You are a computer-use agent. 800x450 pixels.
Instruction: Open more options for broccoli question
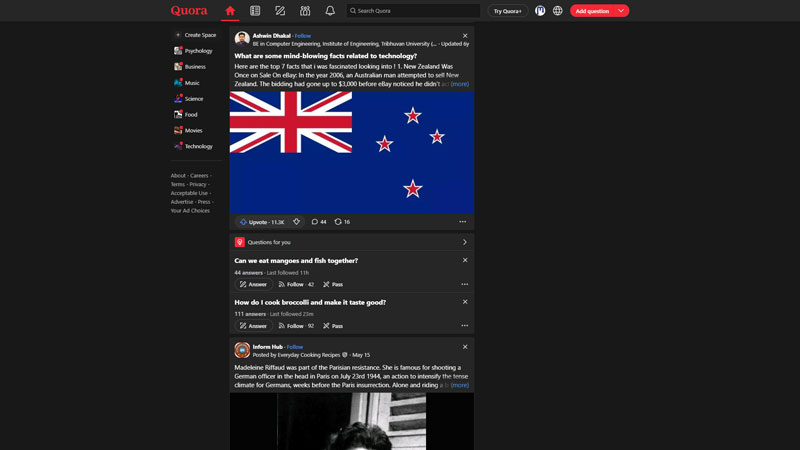[464, 326]
